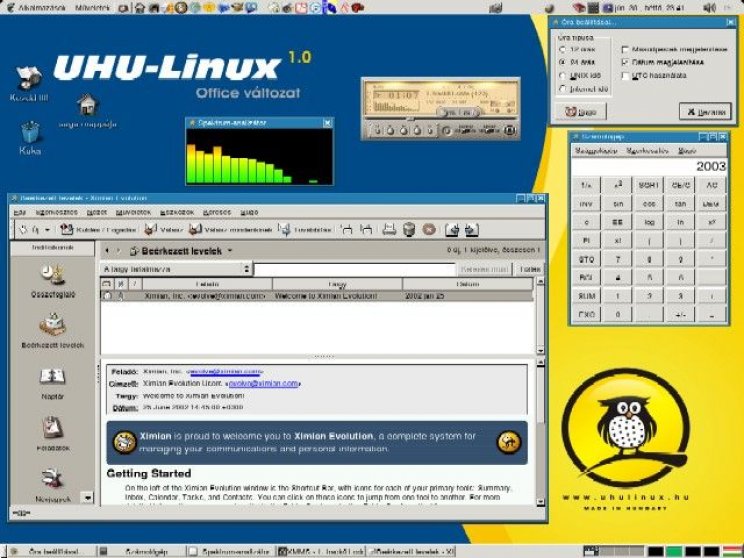This screenshot has height=558, width=744.
Task: Click the calculator display showing 2003
Action: coord(649,166)
